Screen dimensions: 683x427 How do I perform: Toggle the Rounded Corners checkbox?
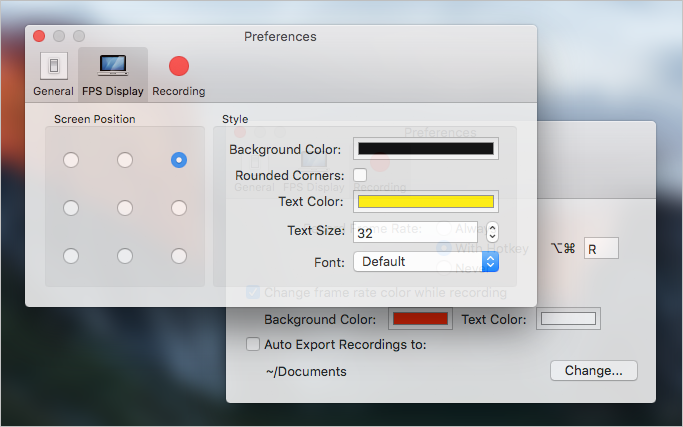(x=360, y=175)
